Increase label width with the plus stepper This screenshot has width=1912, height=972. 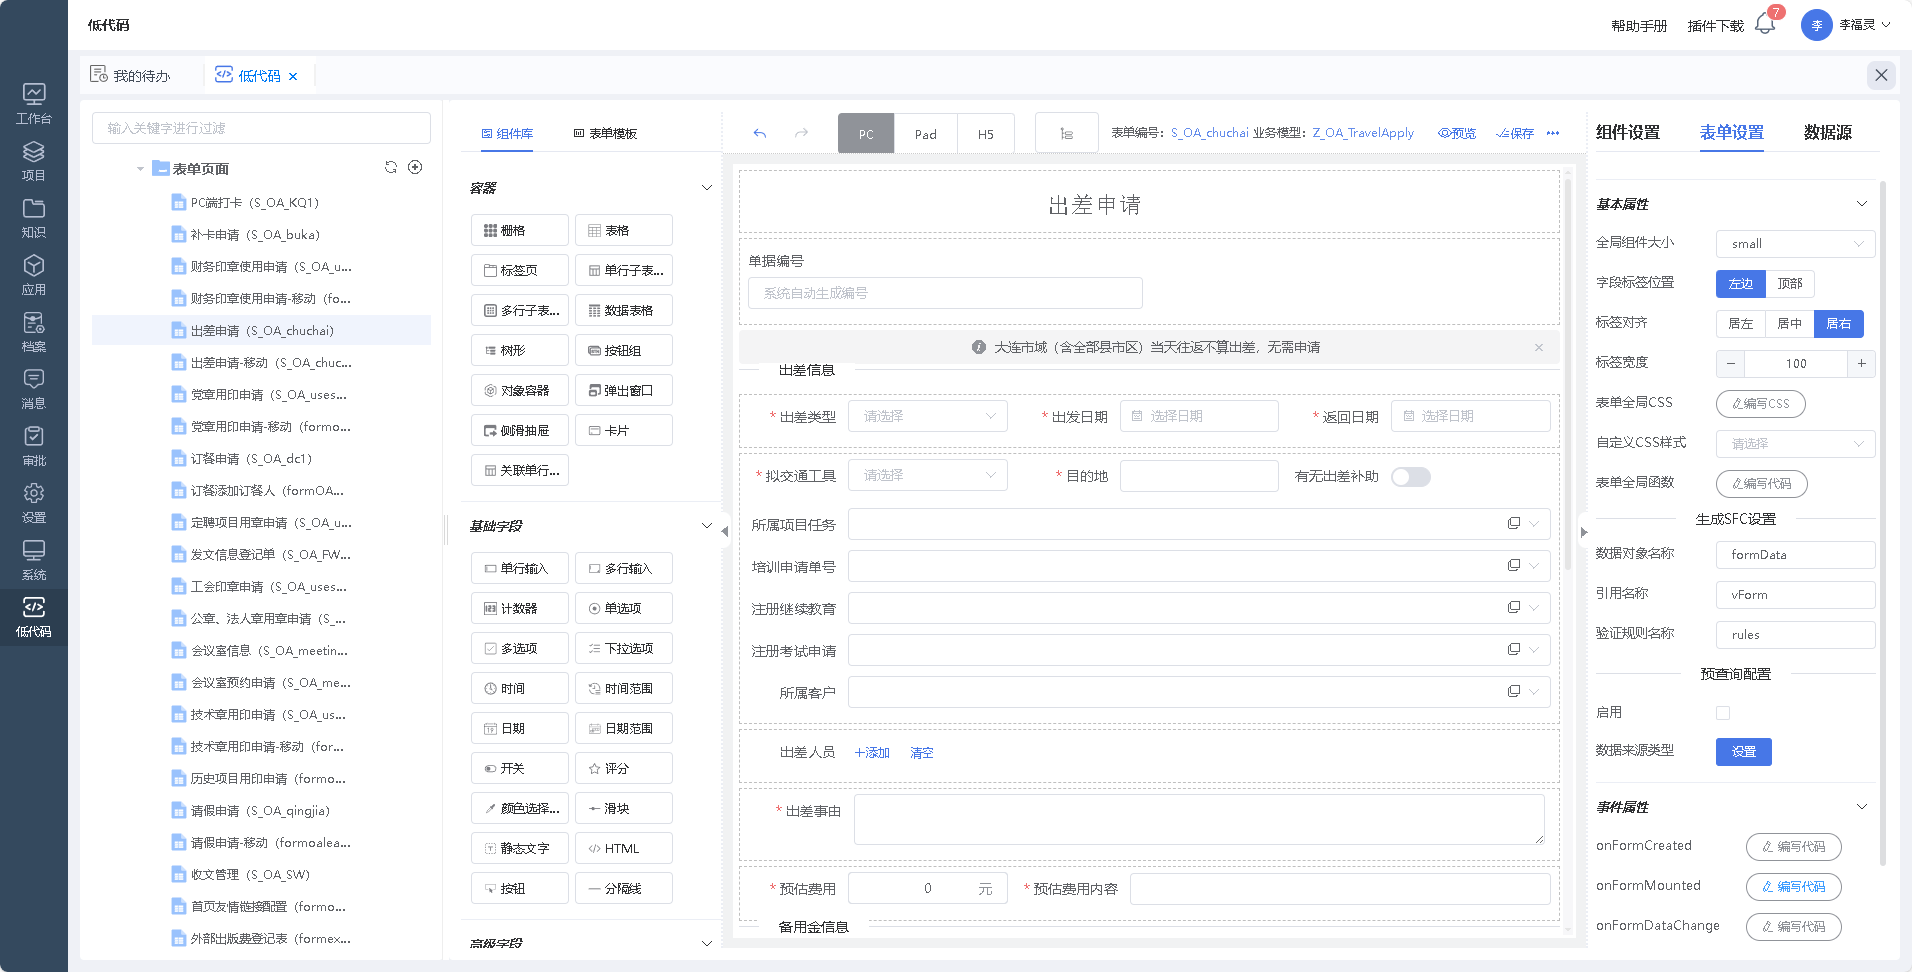point(1861,364)
